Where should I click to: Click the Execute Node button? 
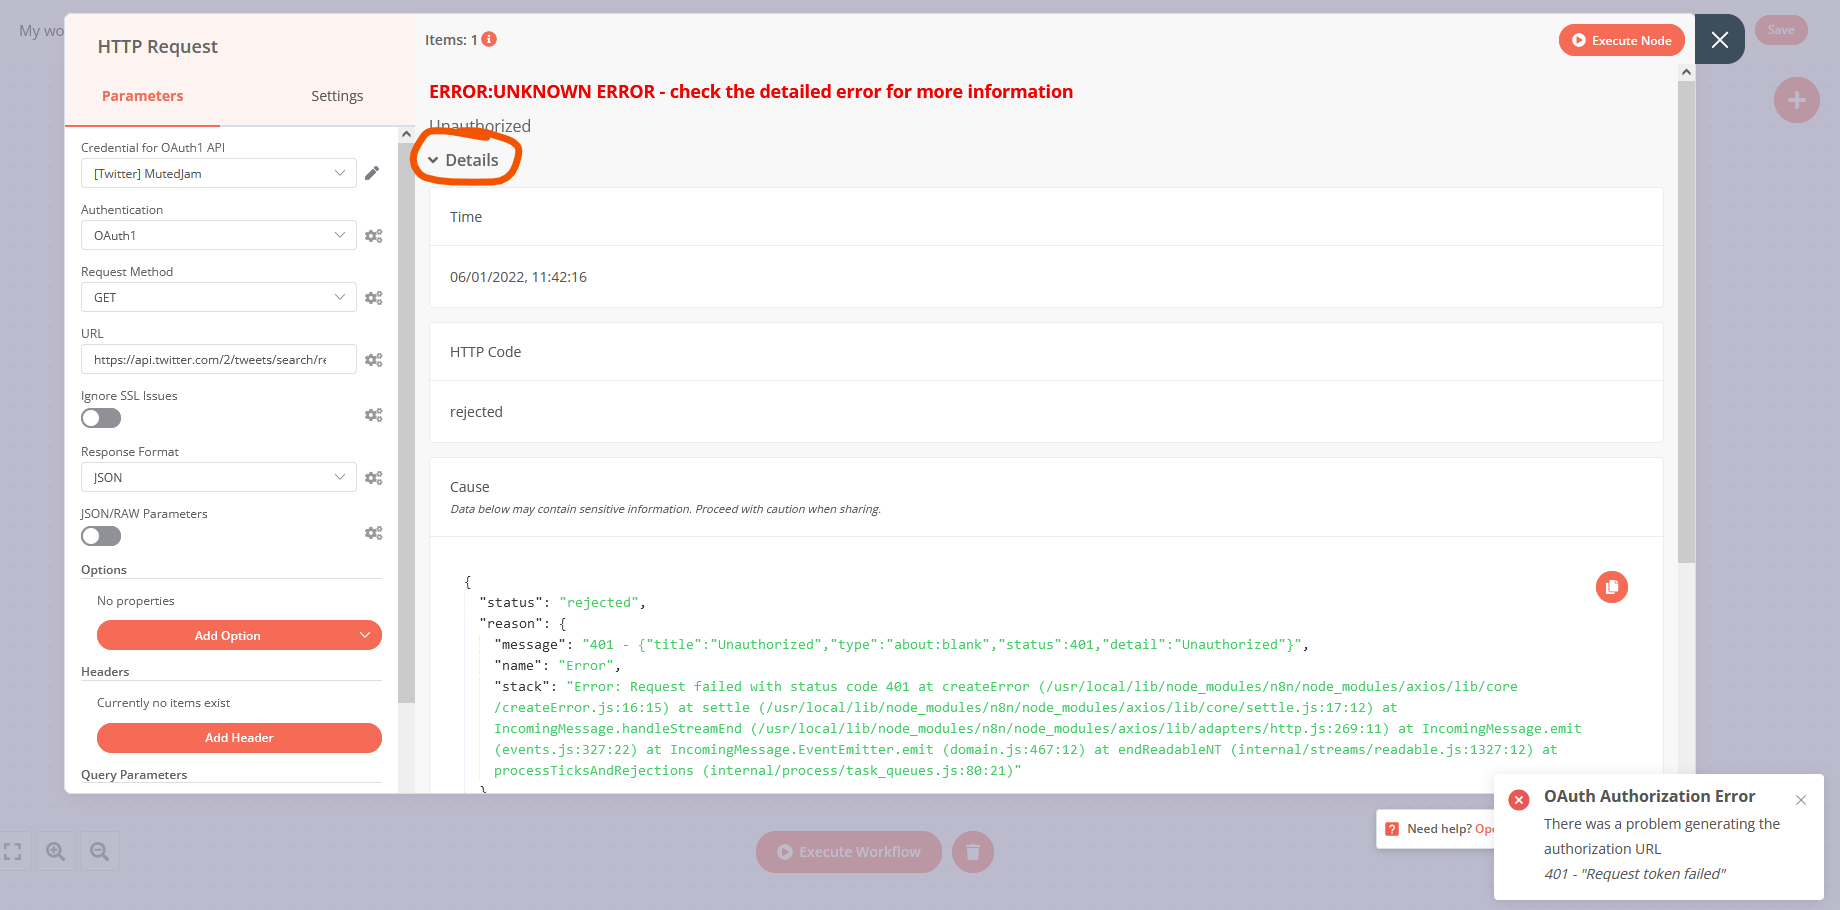1621,40
